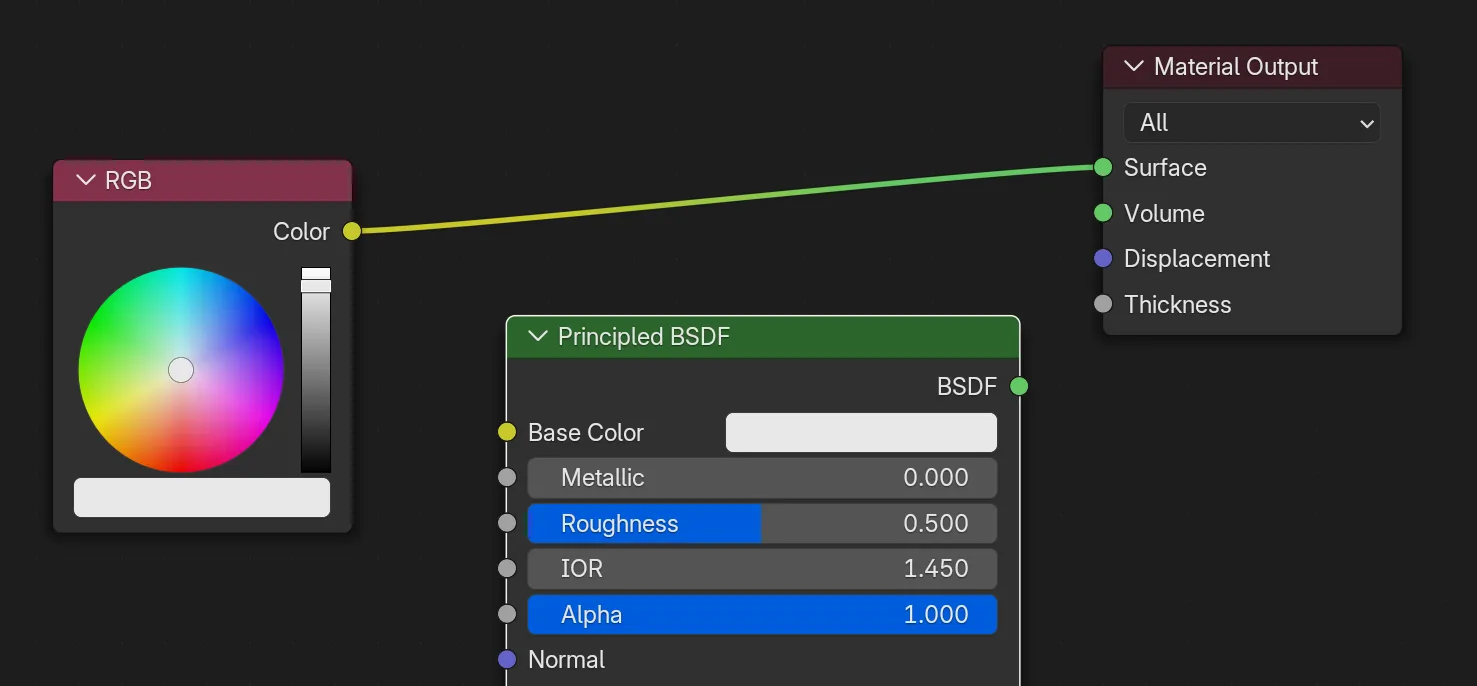
Task: Click the Color output socket on the RGB node
Action: pos(351,231)
